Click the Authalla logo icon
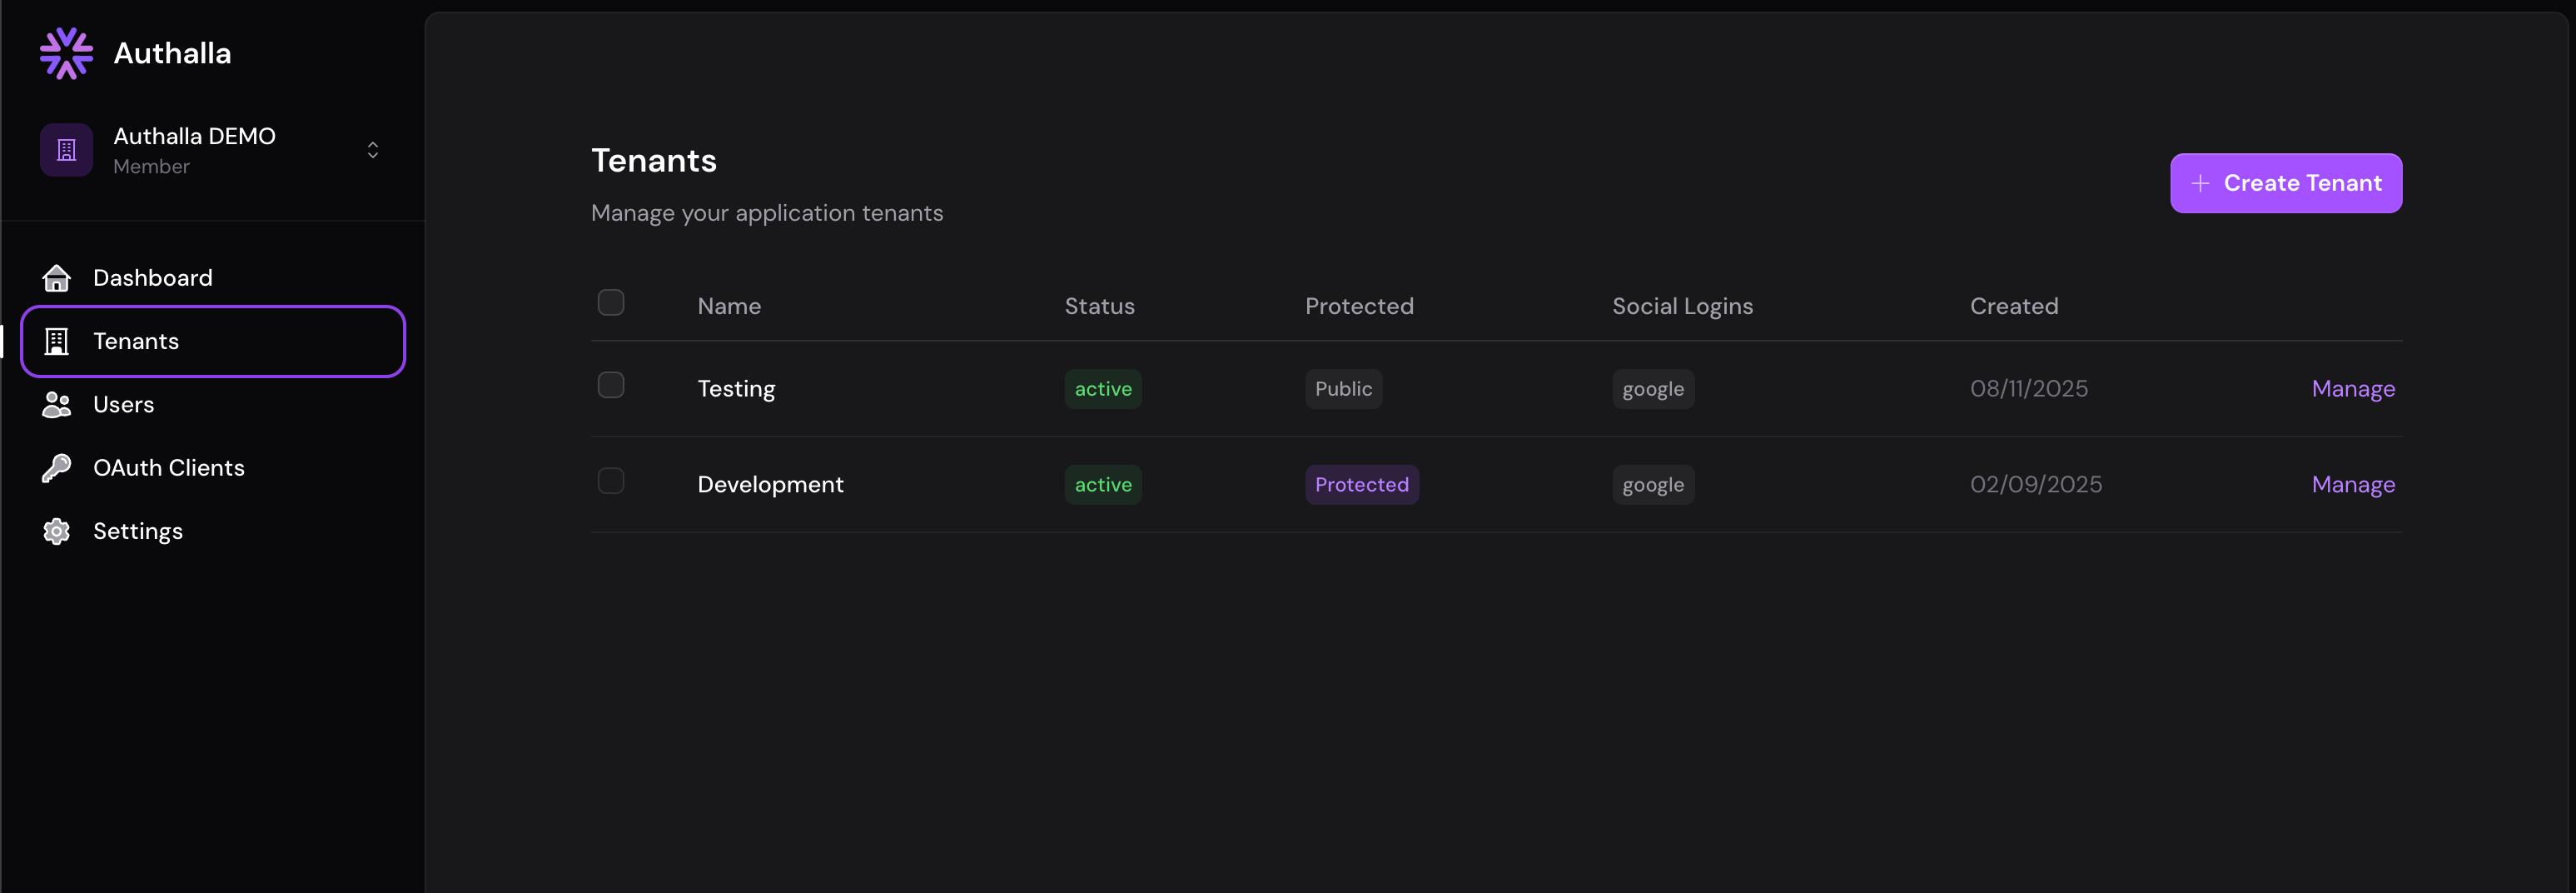The image size is (2576, 893). (x=65, y=53)
